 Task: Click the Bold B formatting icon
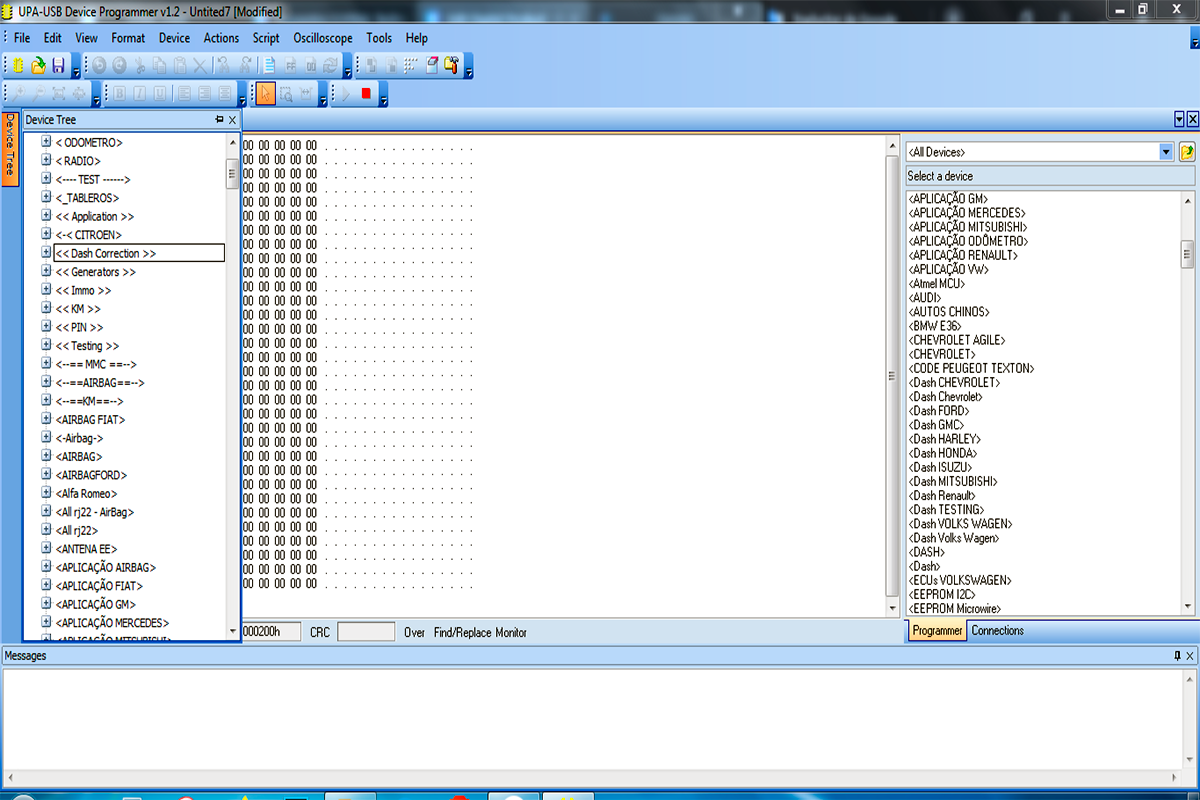click(x=119, y=94)
